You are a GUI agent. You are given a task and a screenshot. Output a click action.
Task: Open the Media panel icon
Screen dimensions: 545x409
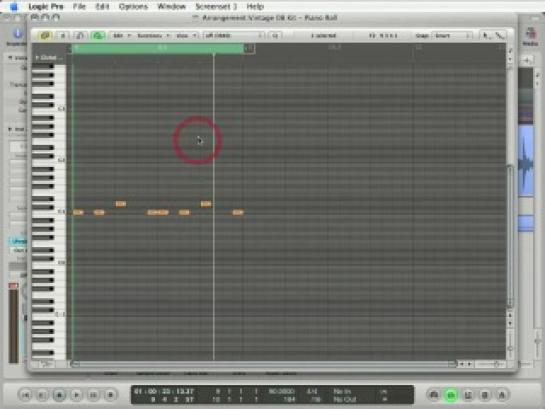530,37
